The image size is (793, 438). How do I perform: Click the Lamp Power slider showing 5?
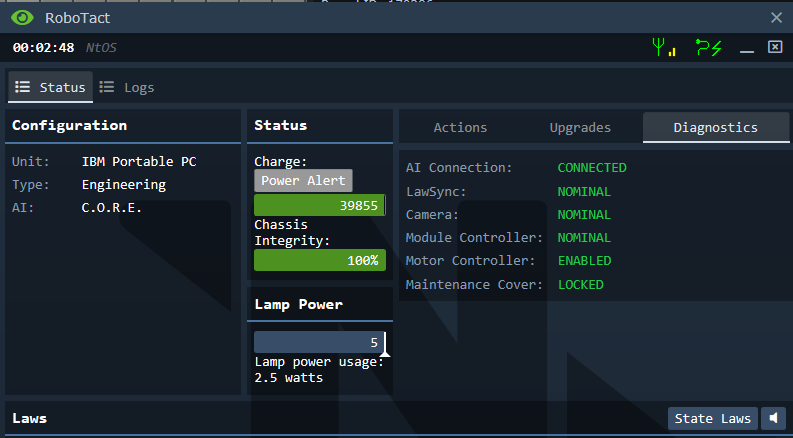(320, 342)
